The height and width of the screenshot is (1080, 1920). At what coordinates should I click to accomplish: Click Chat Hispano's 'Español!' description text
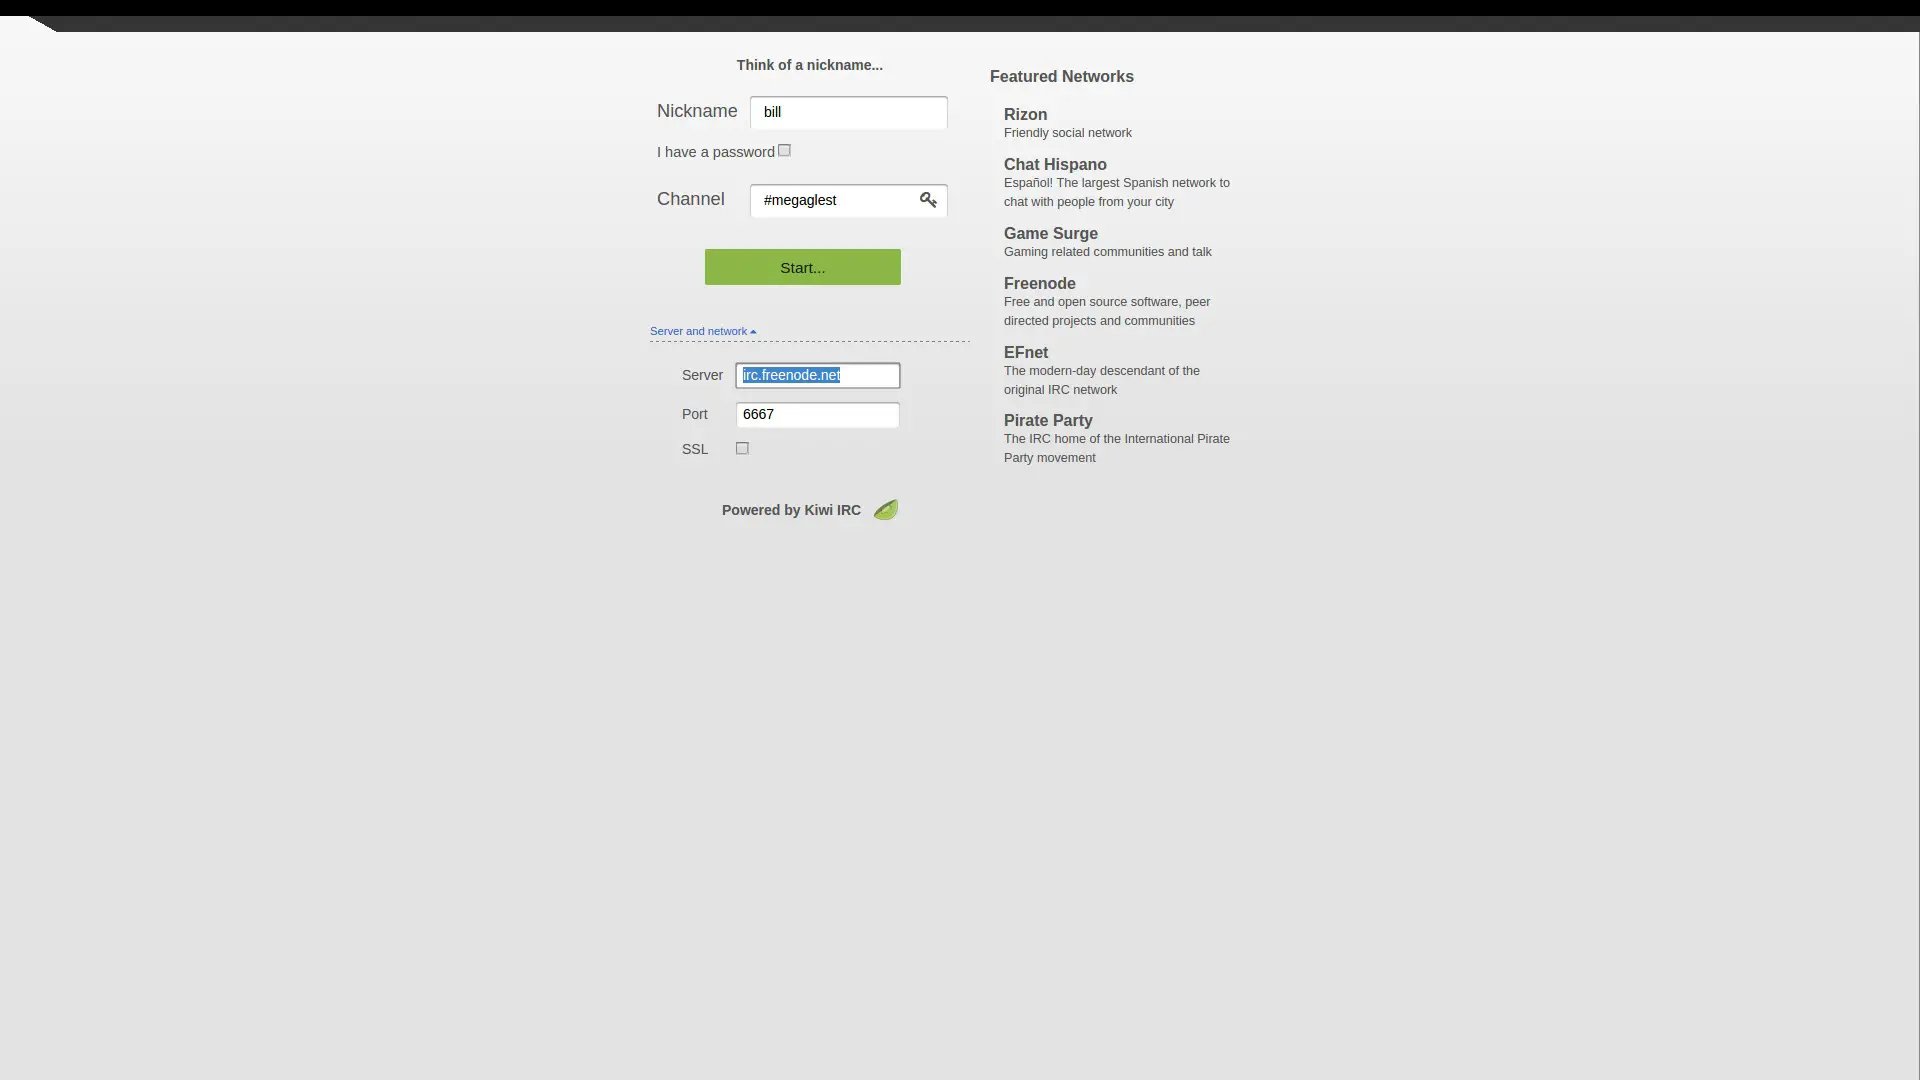click(1117, 192)
